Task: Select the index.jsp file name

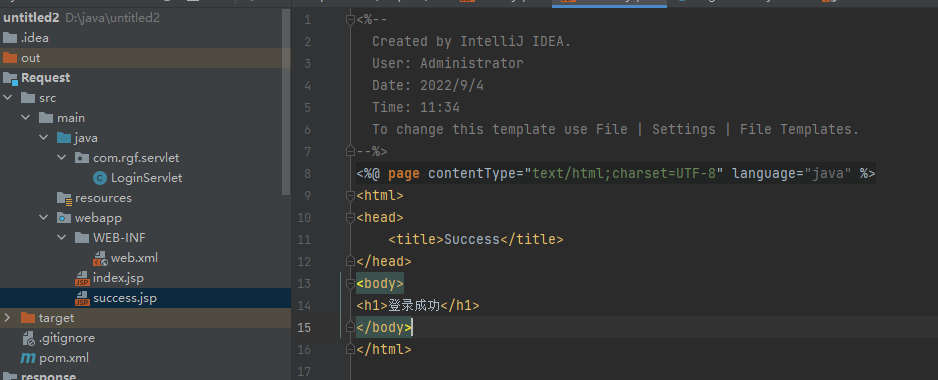Action: [118, 278]
